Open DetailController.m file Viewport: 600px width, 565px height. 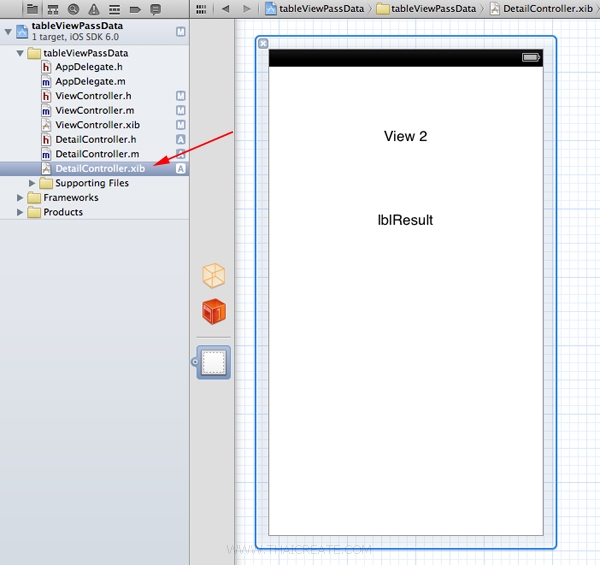click(x=97, y=154)
